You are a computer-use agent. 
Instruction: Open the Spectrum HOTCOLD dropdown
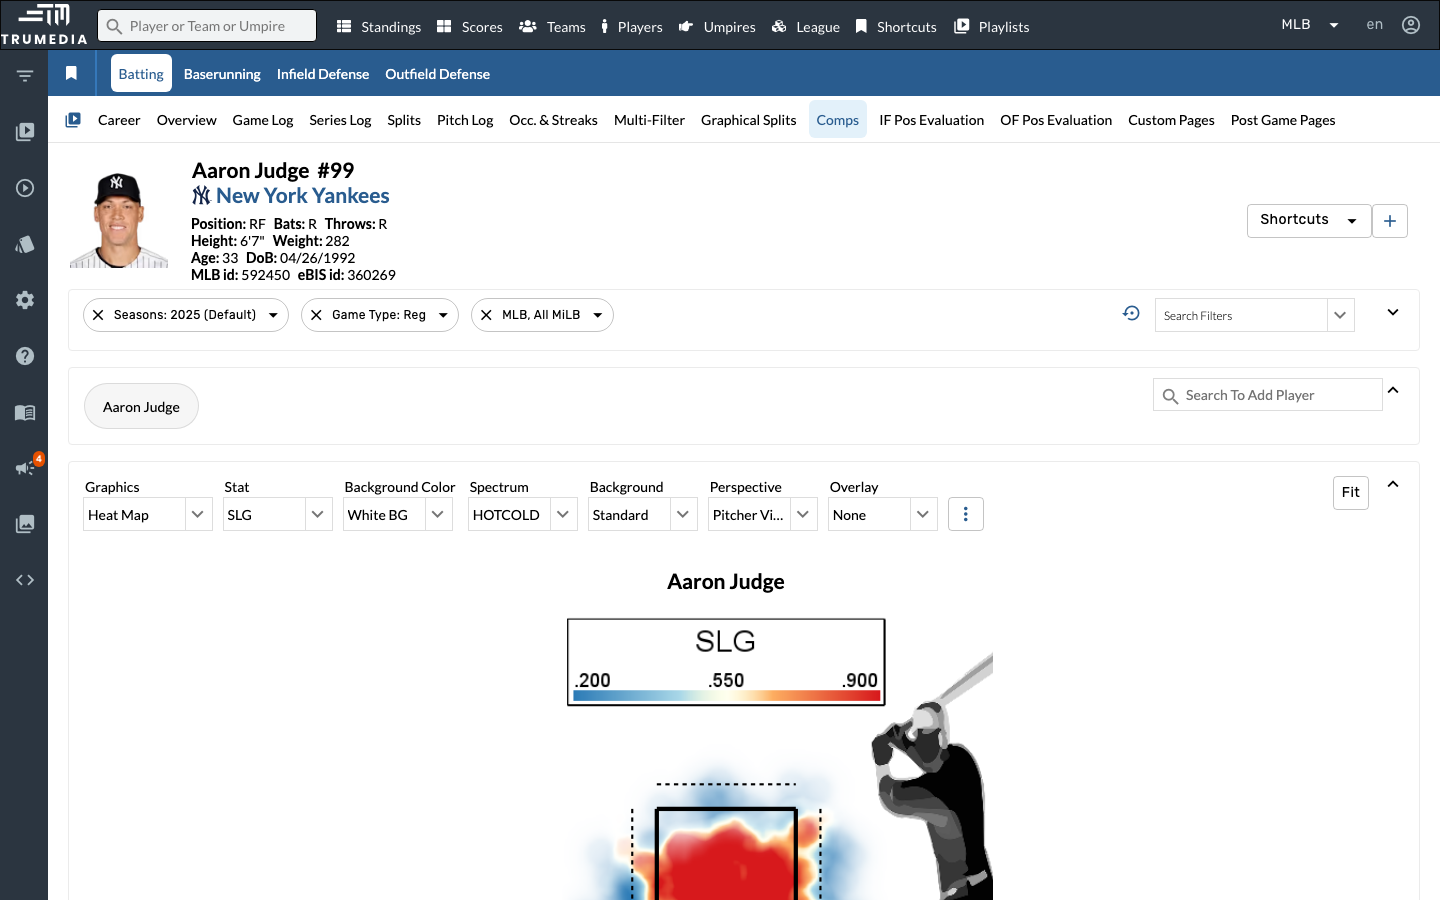(x=523, y=514)
